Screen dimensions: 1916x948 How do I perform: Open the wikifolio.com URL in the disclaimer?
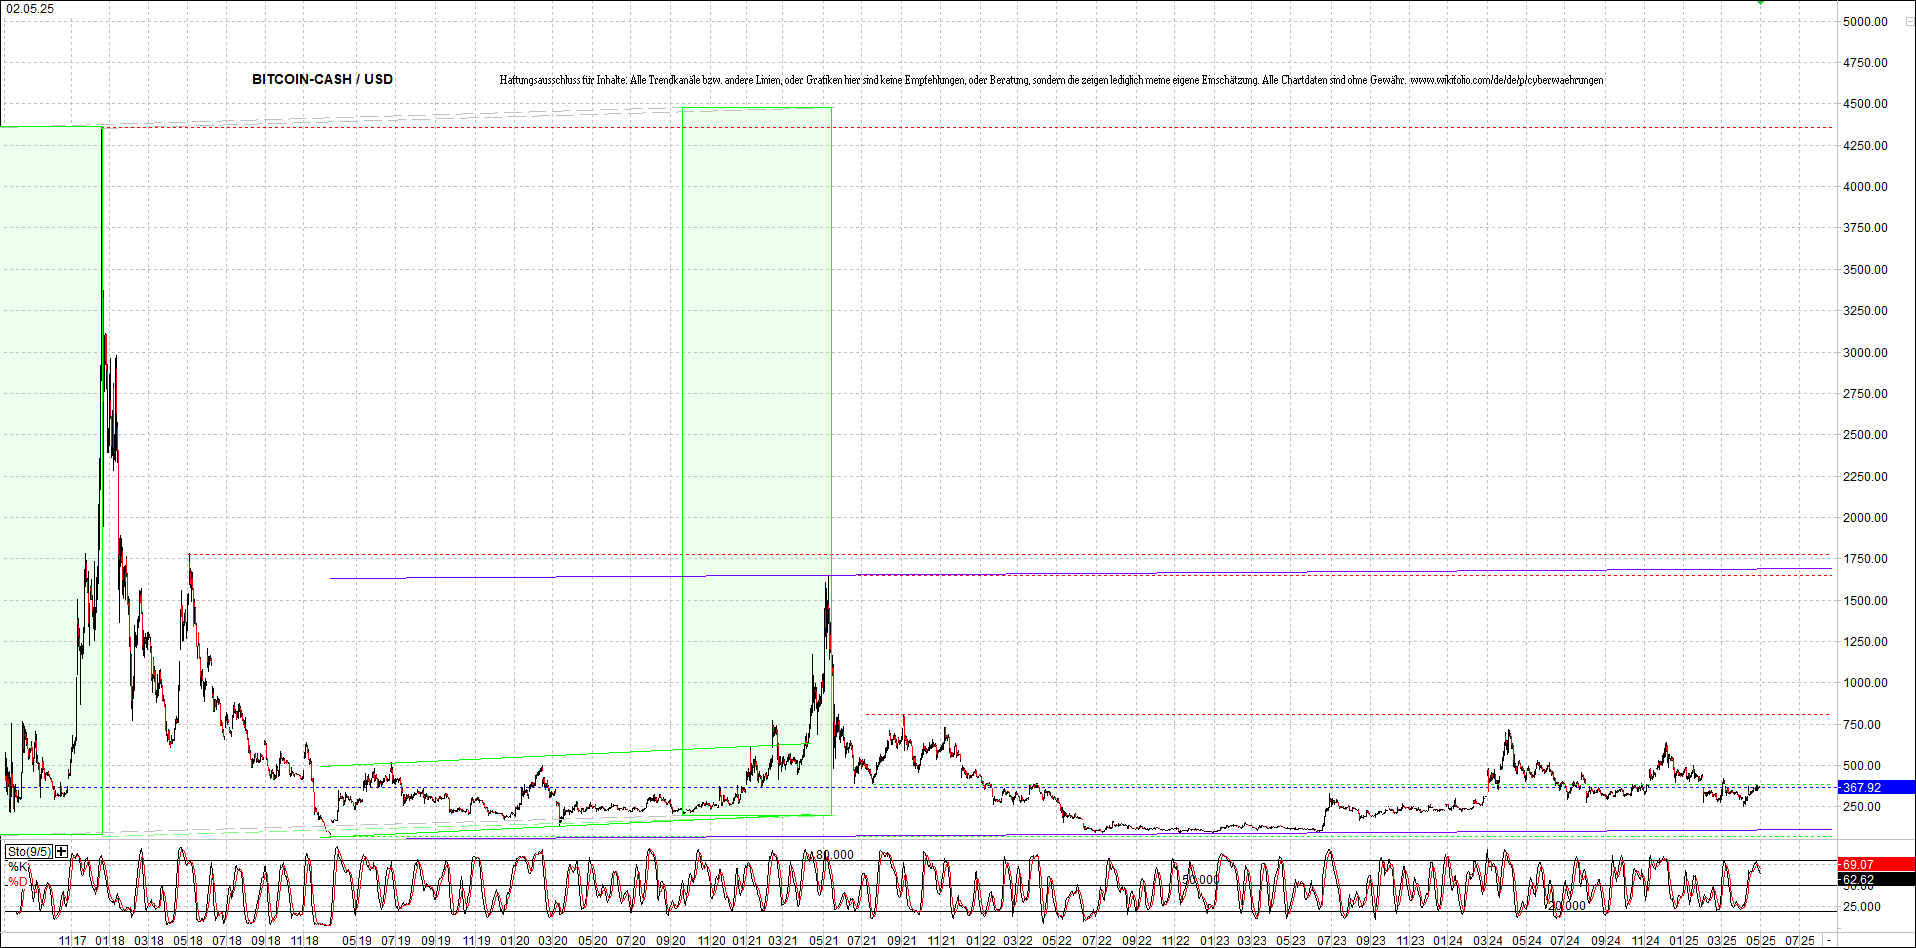click(1506, 80)
